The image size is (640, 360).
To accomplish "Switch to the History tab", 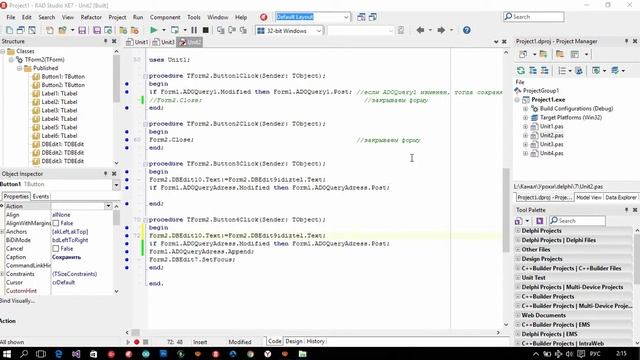I will [x=316, y=341].
